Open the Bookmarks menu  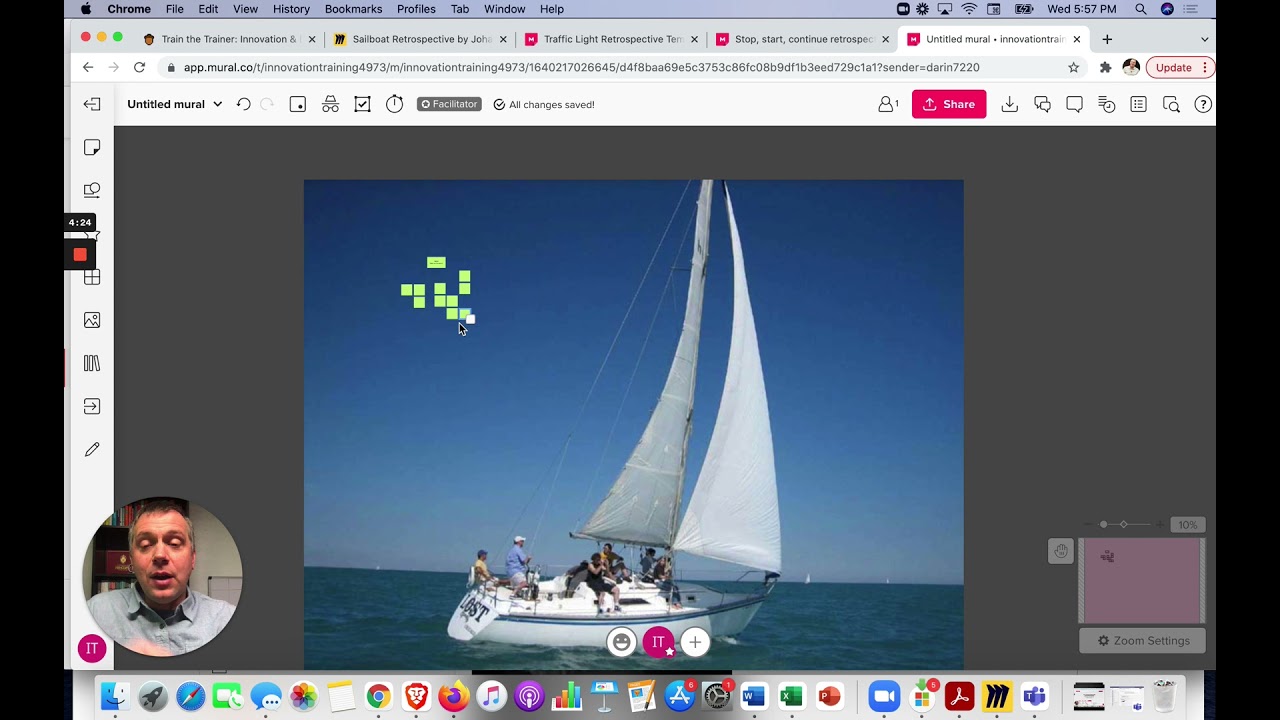[x=353, y=9]
